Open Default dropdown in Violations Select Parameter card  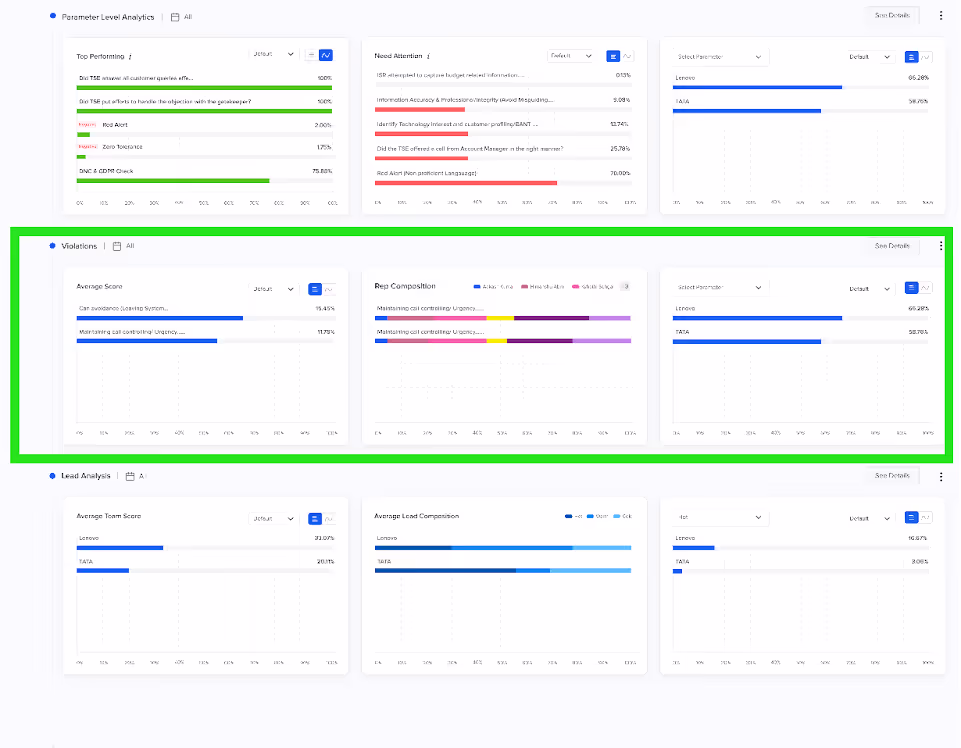coord(870,289)
